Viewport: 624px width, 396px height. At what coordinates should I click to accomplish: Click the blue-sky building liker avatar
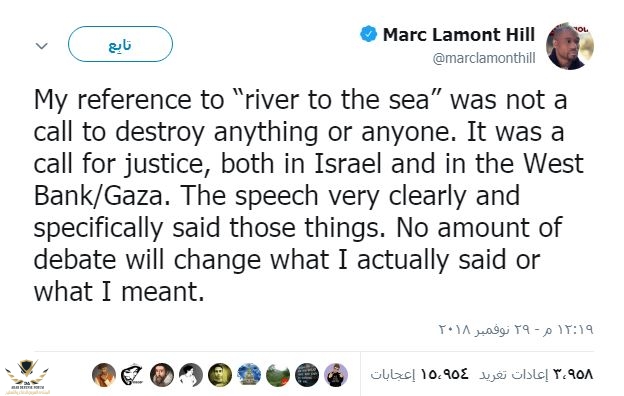[x=249, y=375]
